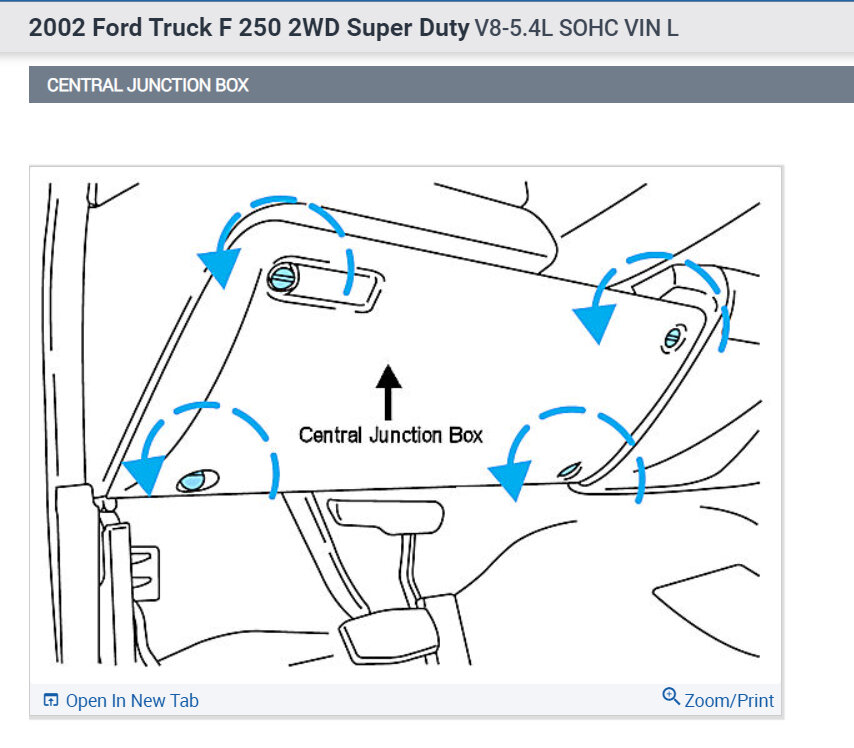Select the CENTRAL JUNCTION BOX header bar
Screen dimensions: 854x748
[441, 84]
